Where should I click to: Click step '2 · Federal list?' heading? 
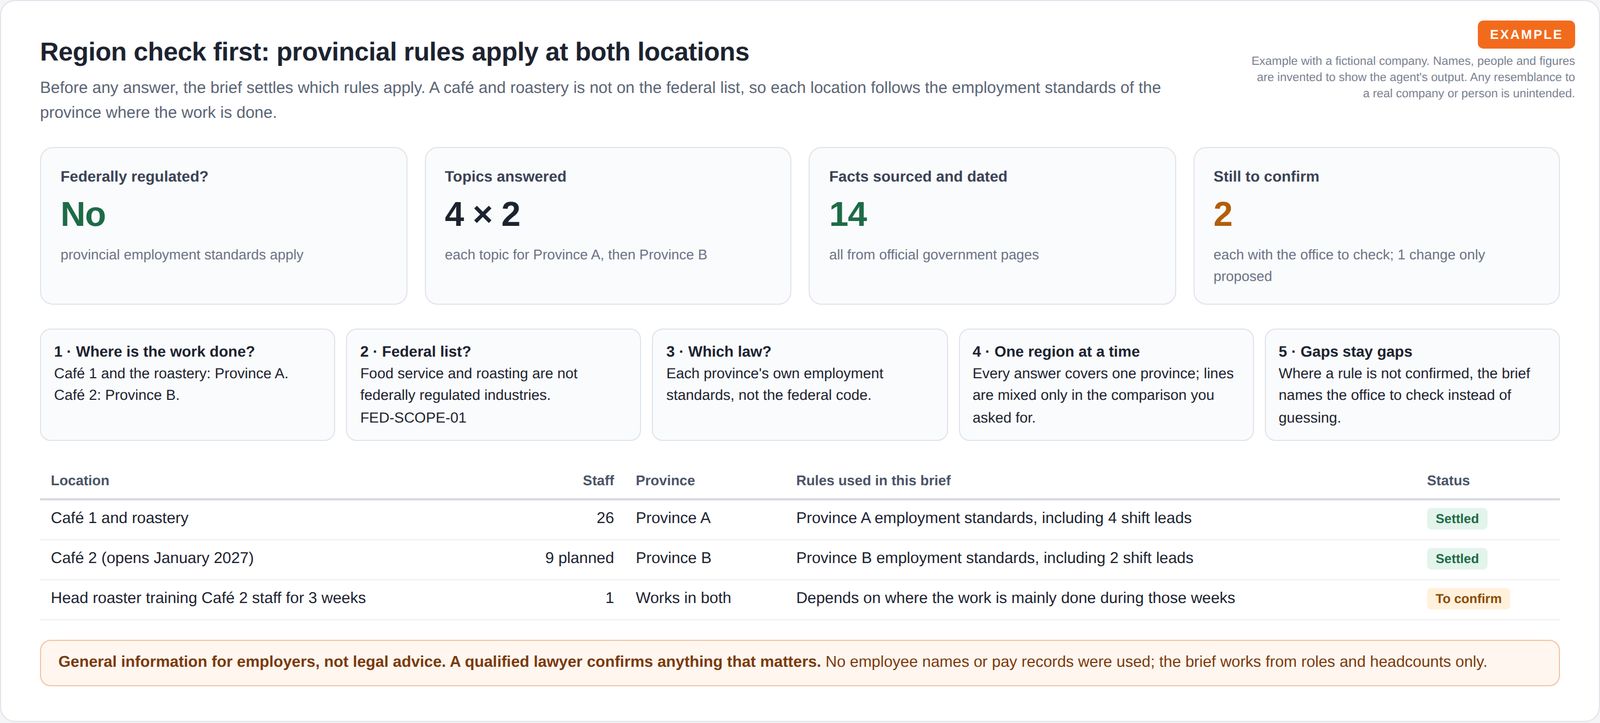(415, 352)
